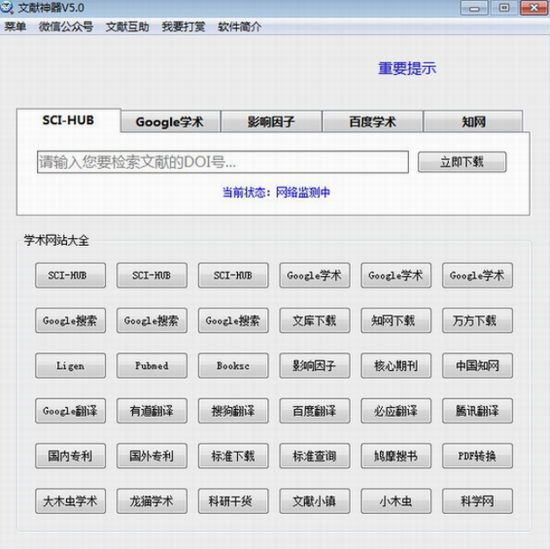Viewport: 550px width, 549px height.
Task: Open the 菜单 menu
Action: coord(15,27)
